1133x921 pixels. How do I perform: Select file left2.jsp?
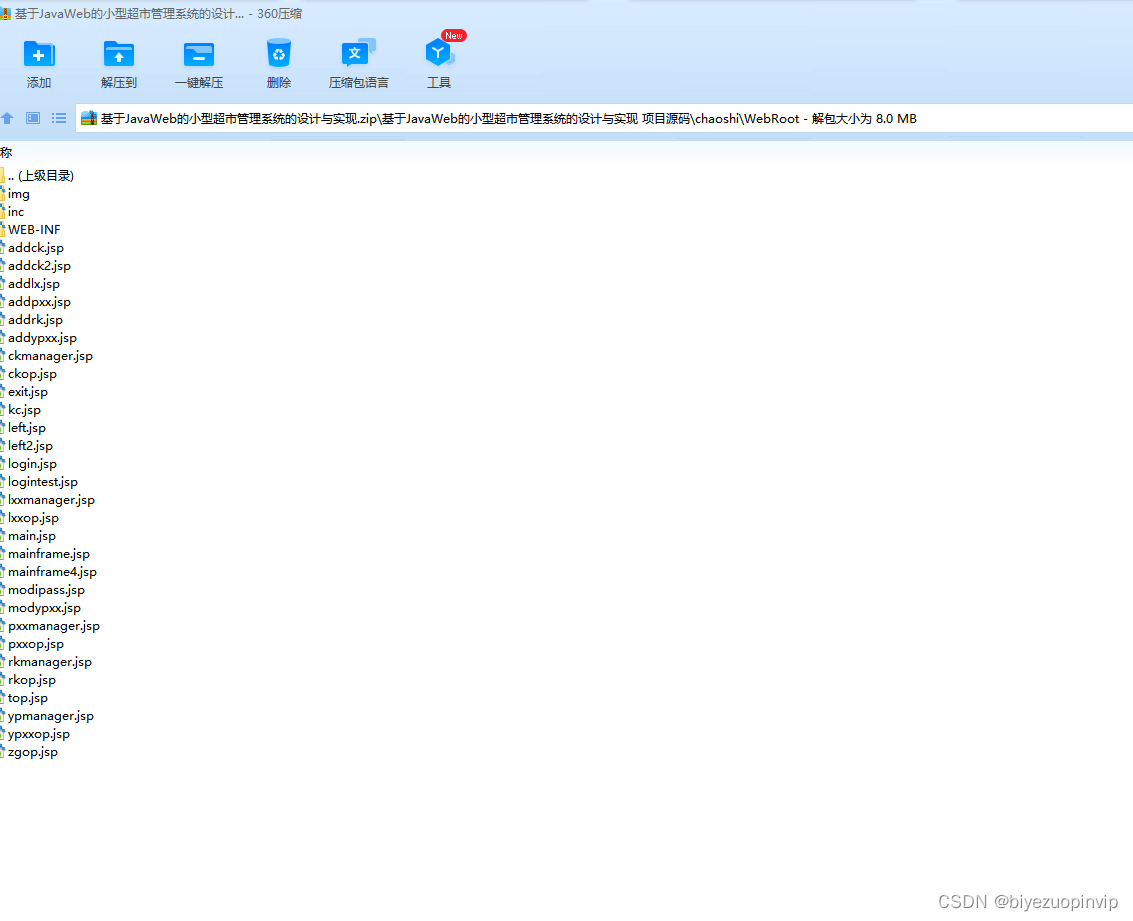27,446
